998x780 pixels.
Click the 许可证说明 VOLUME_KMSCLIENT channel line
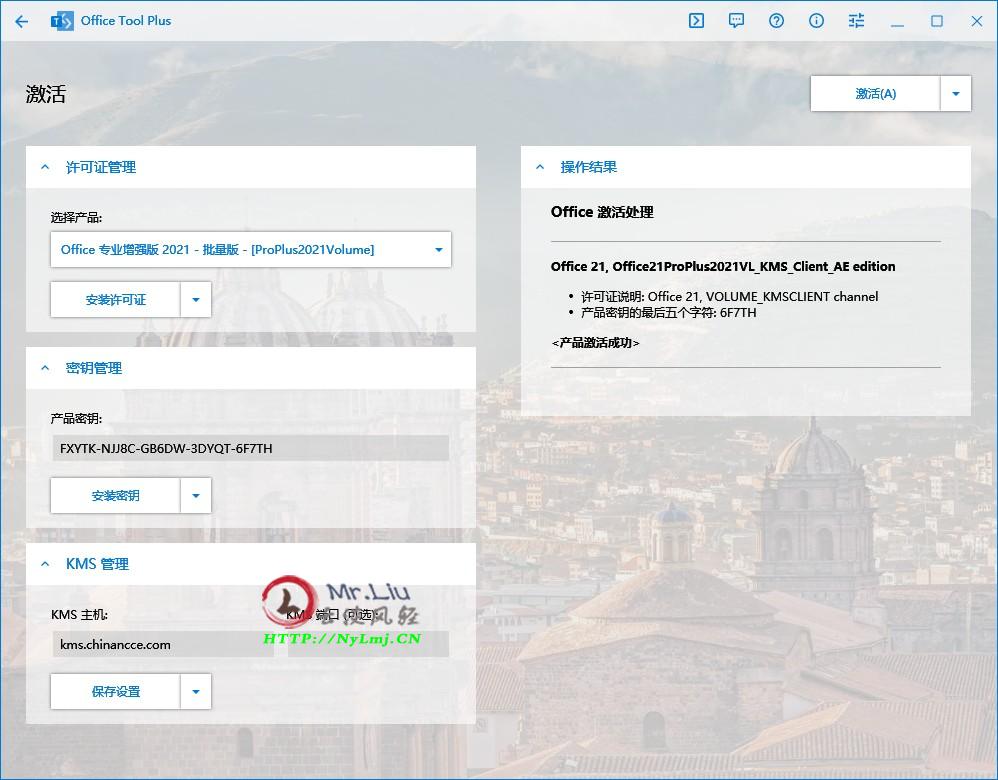pos(729,296)
